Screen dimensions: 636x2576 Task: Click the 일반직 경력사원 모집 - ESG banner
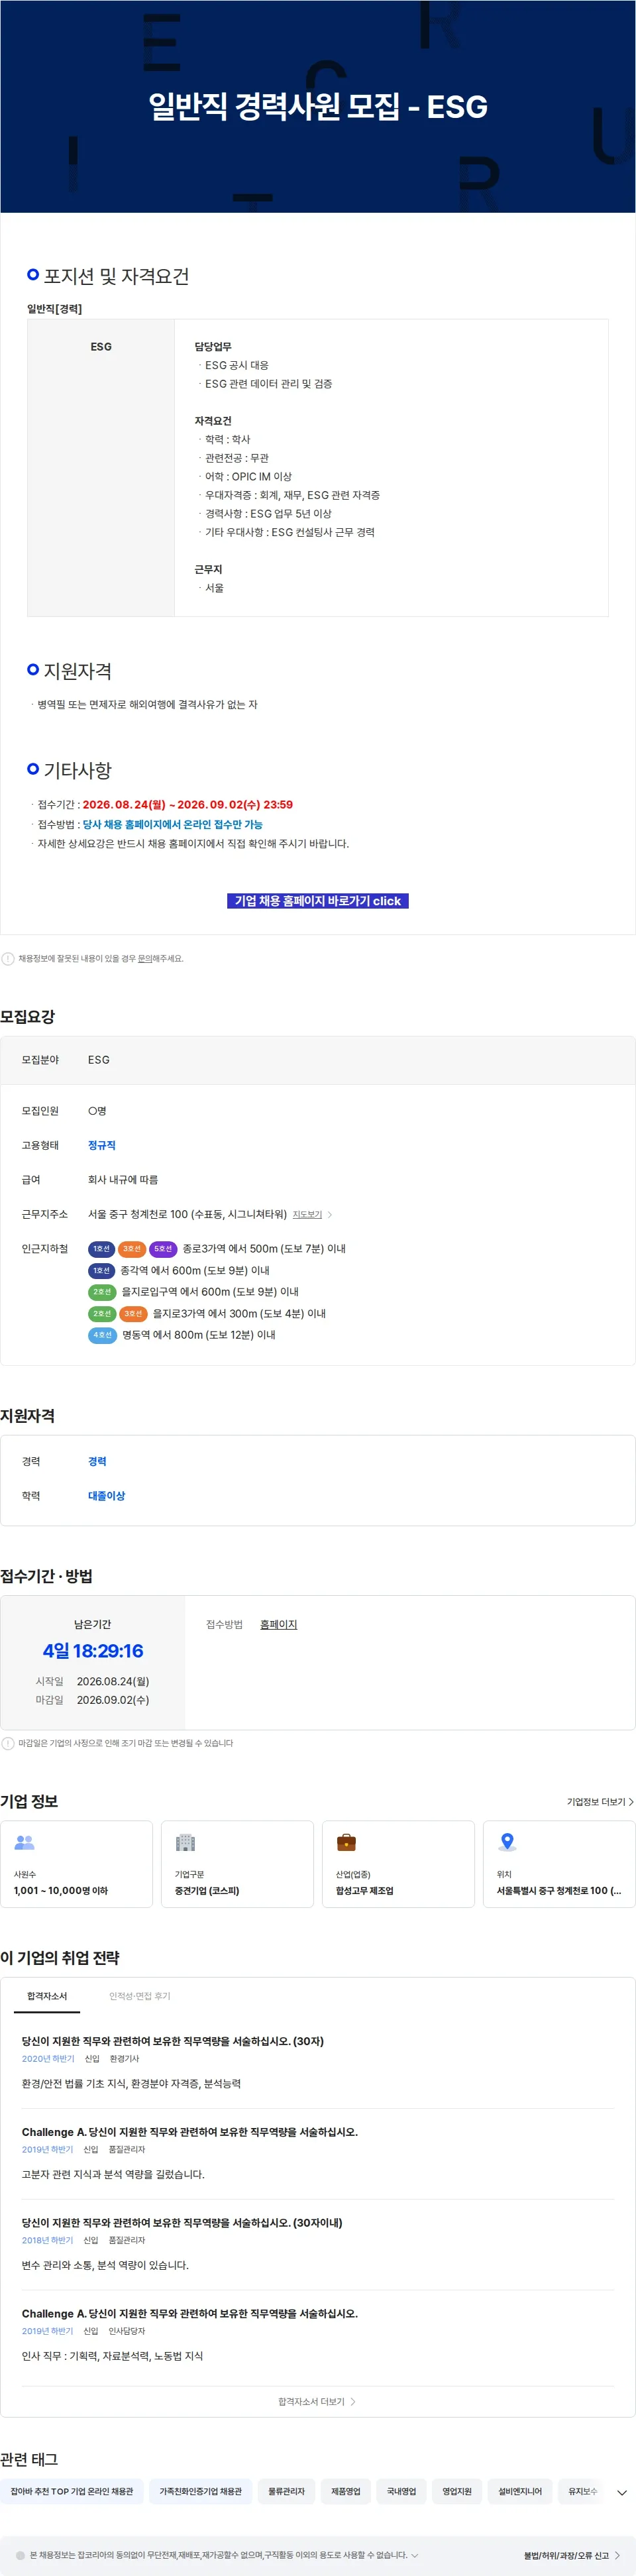click(x=318, y=107)
